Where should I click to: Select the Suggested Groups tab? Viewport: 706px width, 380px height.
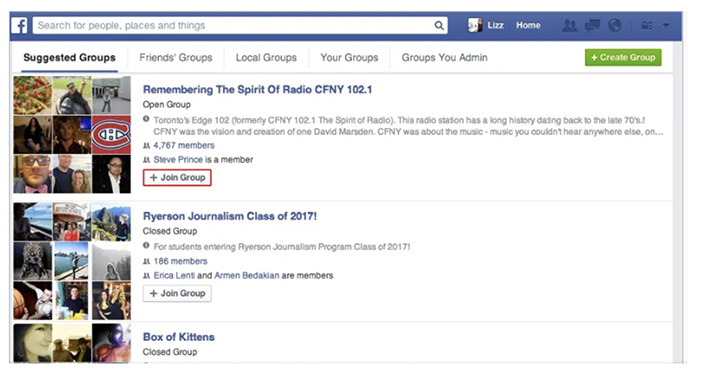(69, 58)
